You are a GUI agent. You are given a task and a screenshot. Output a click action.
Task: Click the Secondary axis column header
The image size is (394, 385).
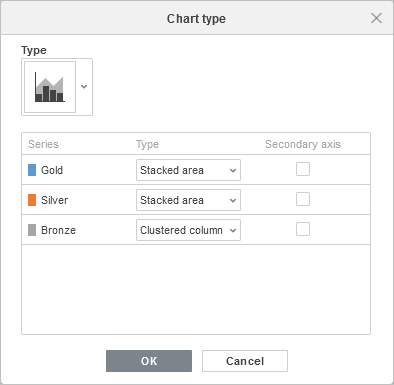click(303, 144)
